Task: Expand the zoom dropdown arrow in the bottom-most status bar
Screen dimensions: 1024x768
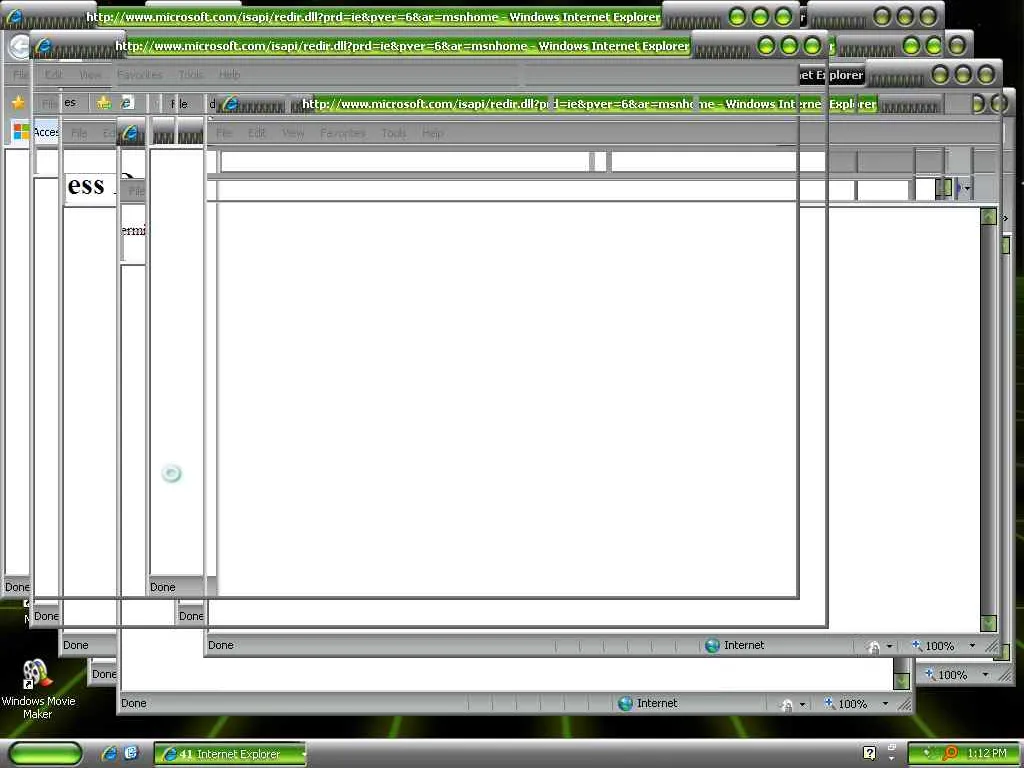Action: point(886,704)
